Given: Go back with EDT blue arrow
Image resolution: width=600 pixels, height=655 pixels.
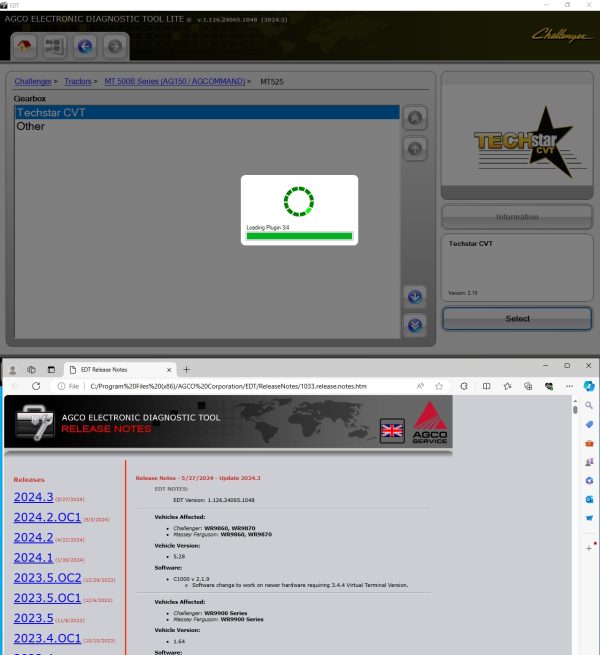Looking at the screenshot, I should coord(85,46).
